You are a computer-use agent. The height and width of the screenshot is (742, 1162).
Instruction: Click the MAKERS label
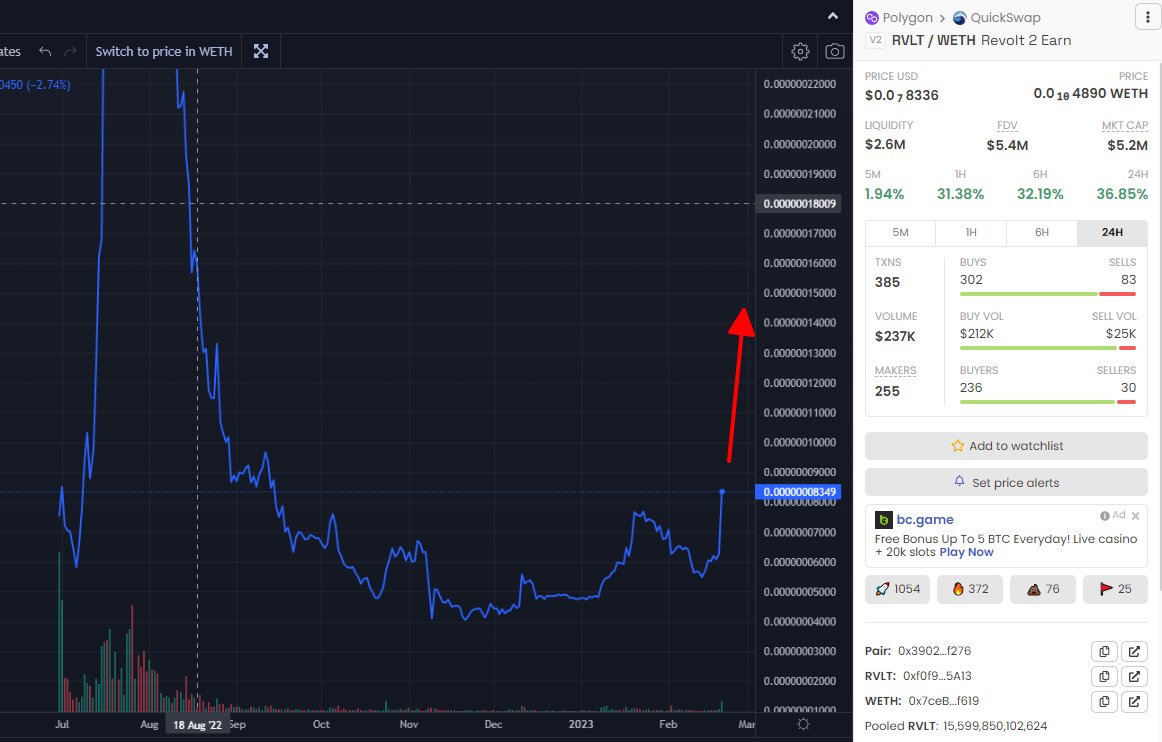tap(895, 371)
